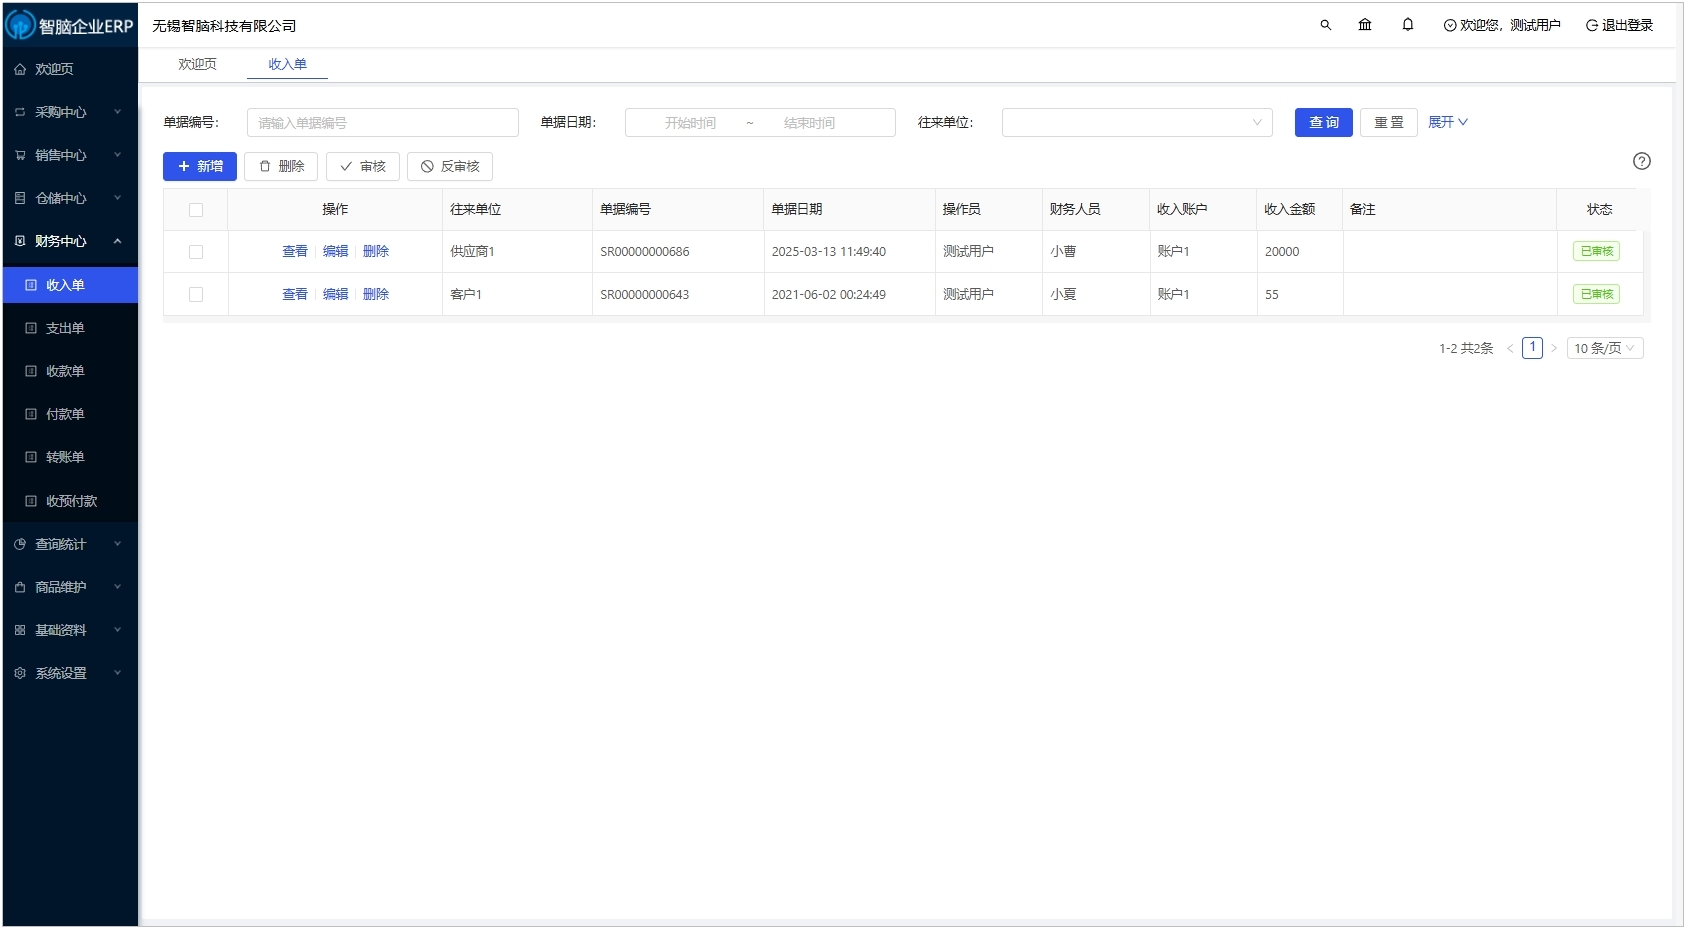Open the 往来单位 dropdown
Image resolution: width=1687 pixels, height=928 pixels.
tap(1136, 123)
